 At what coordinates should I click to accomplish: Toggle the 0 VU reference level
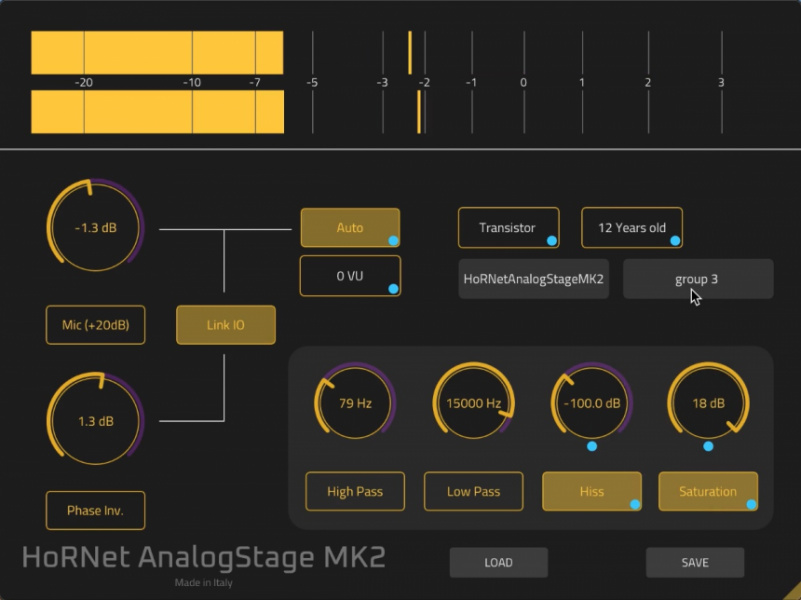point(349,275)
